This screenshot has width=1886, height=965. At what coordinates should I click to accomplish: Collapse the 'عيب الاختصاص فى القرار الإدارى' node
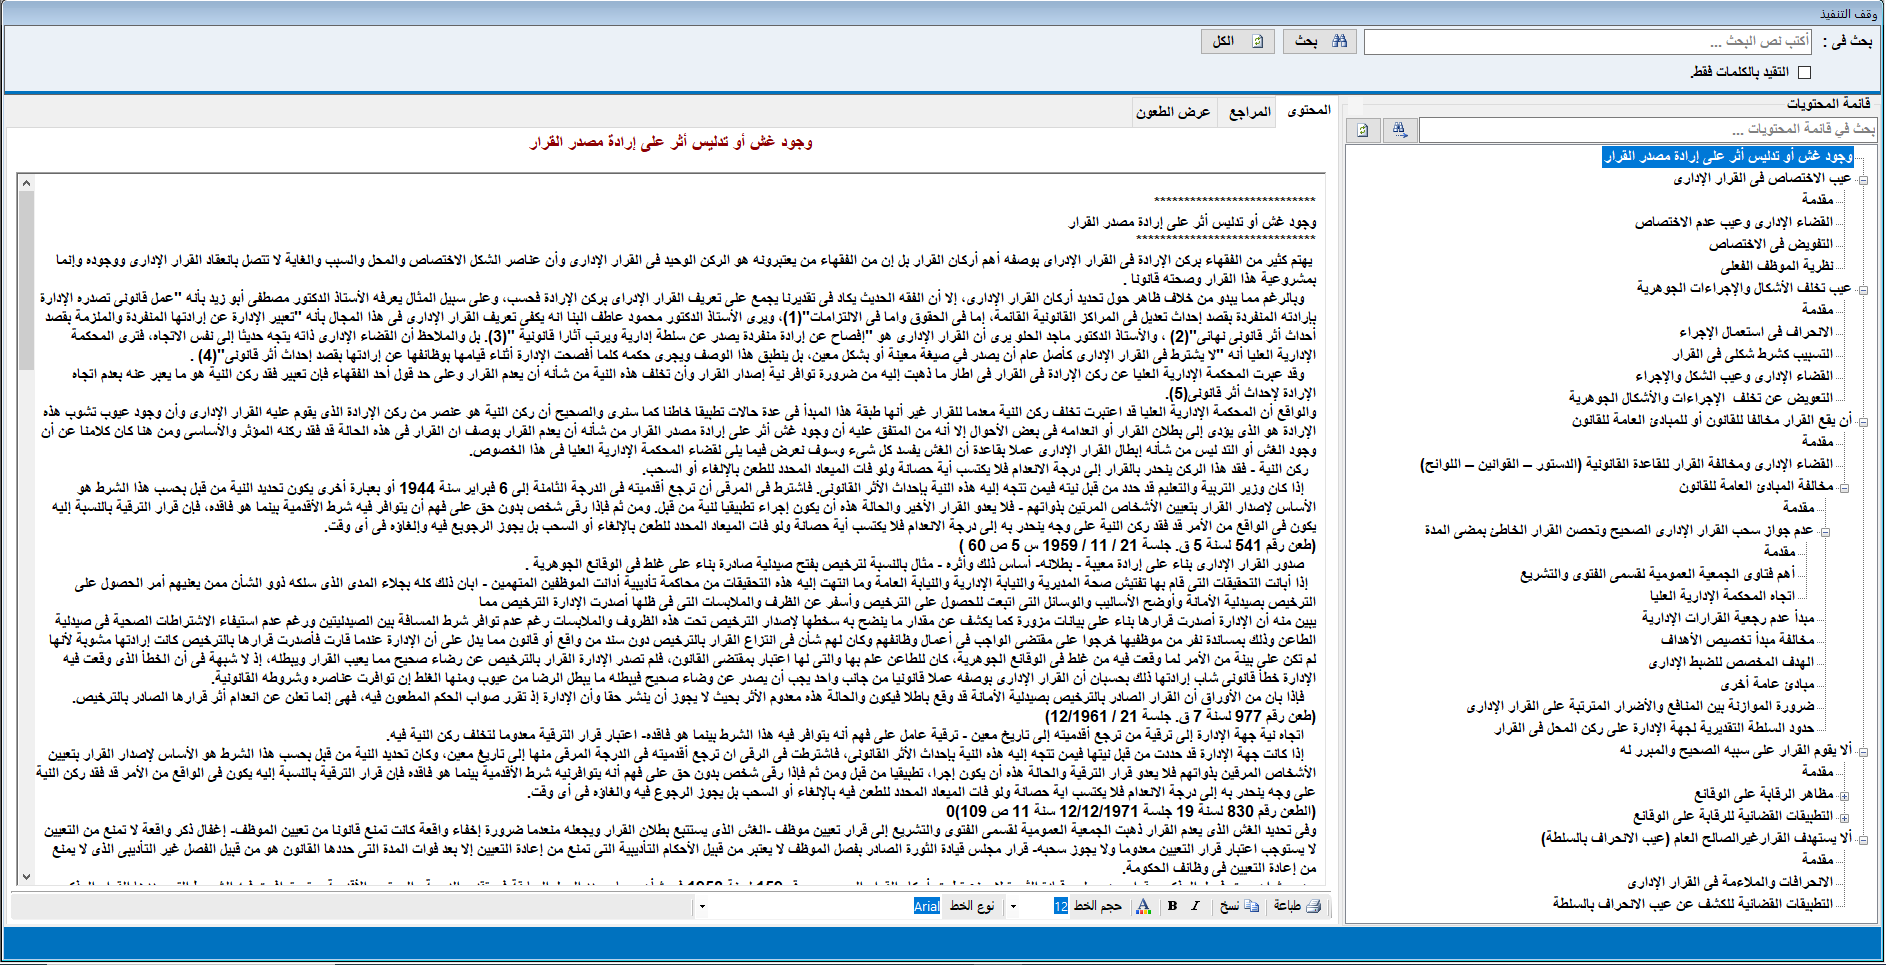click(1863, 180)
